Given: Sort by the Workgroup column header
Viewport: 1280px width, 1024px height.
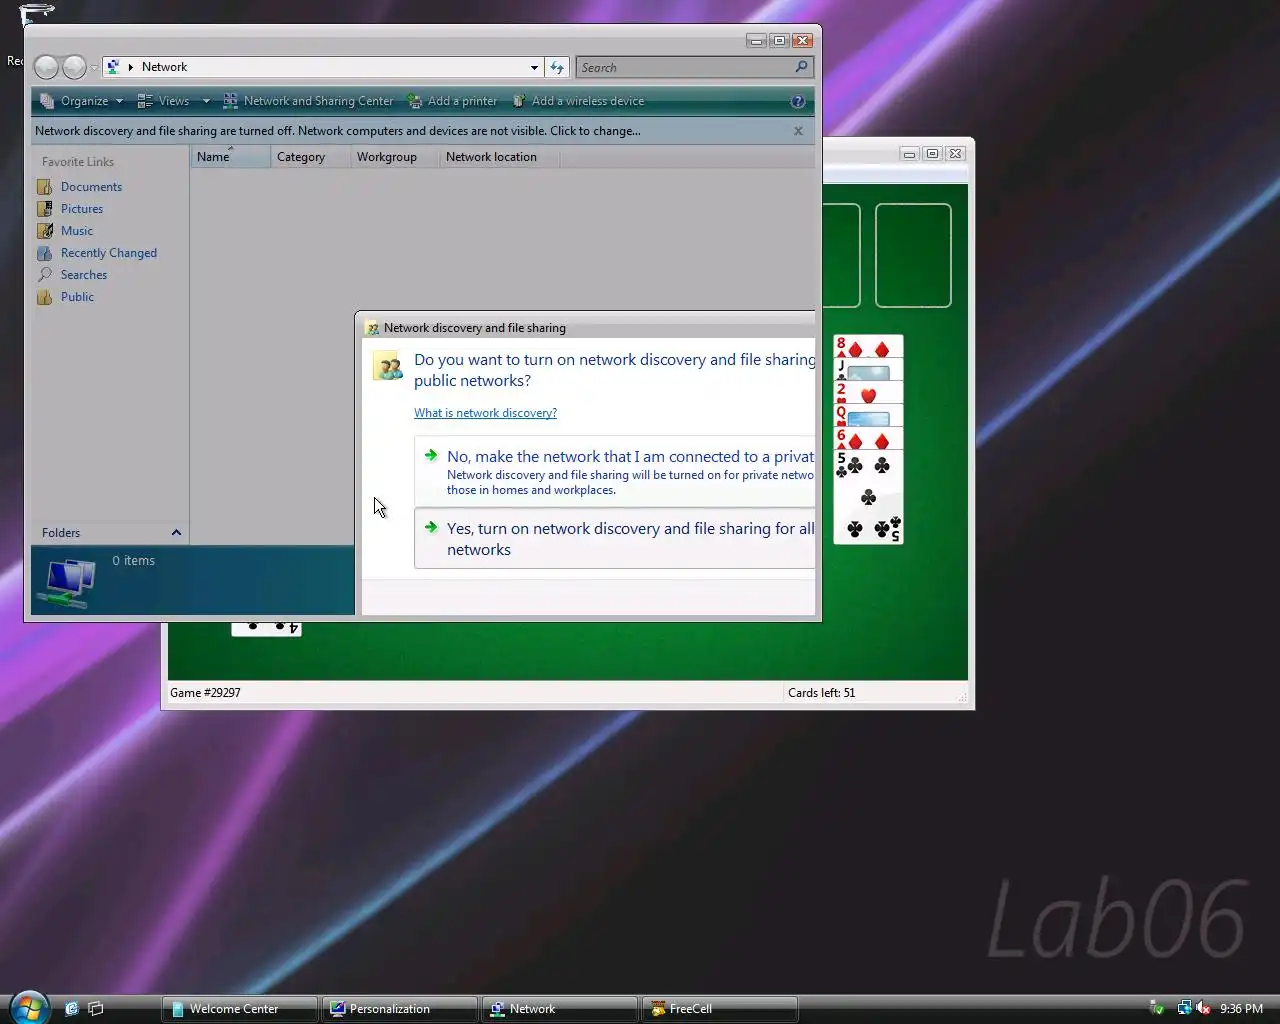Looking at the screenshot, I should coord(394,157).
